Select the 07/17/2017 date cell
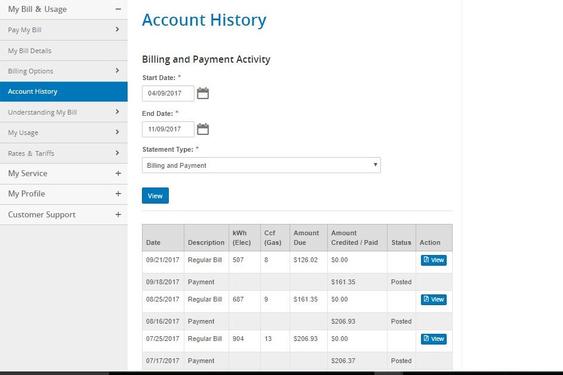563x375 pixels. click(162, 361)
